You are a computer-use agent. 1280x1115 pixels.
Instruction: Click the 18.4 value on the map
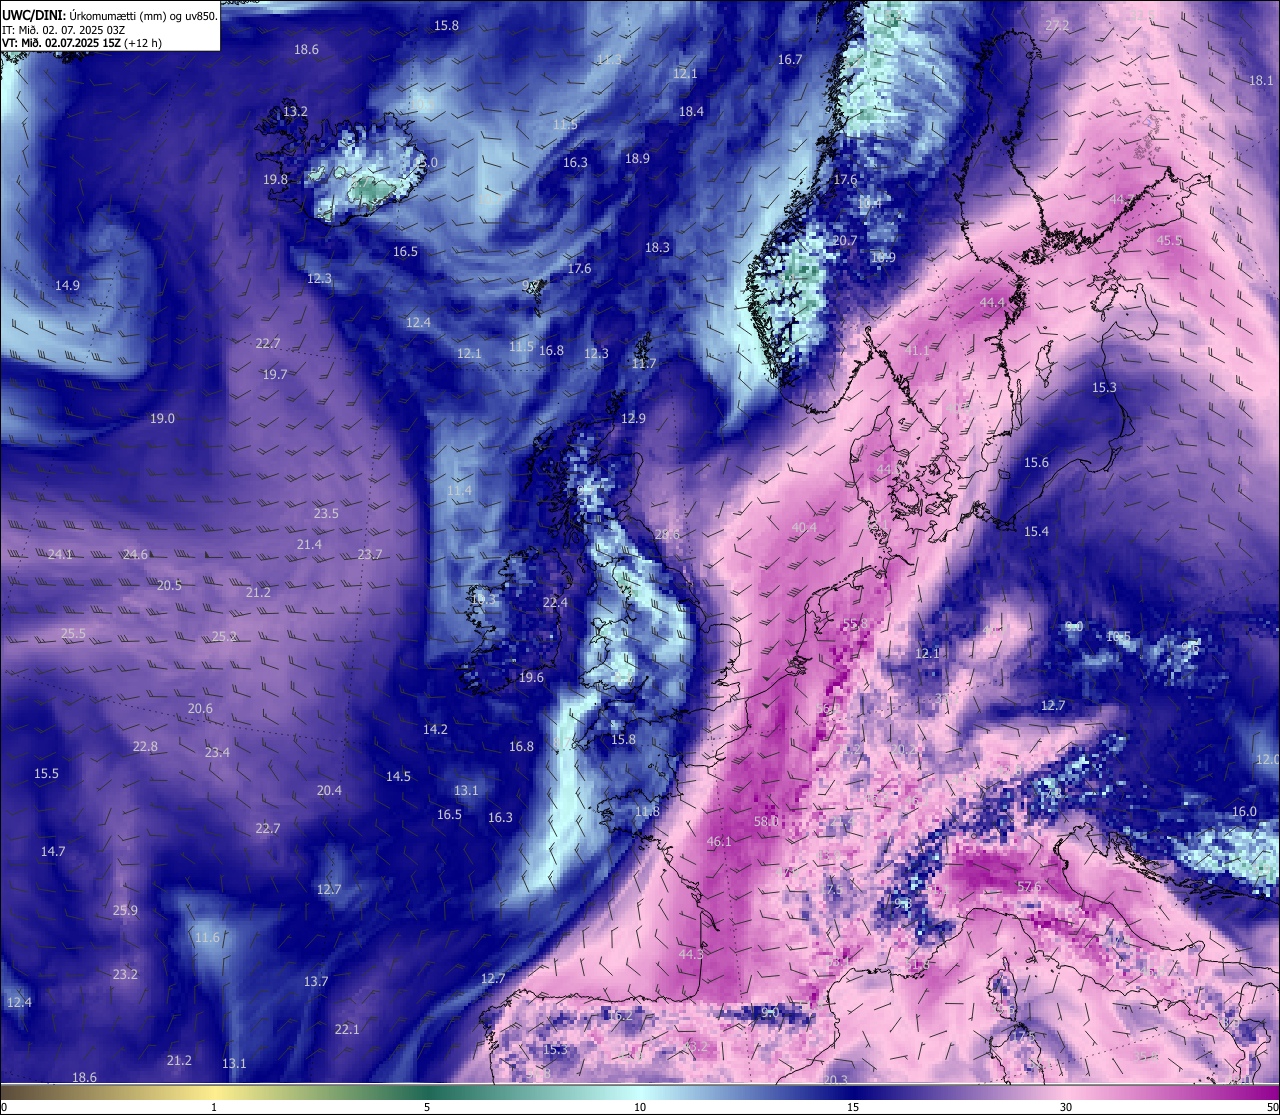pyautogui.click(x=691, y=112)
